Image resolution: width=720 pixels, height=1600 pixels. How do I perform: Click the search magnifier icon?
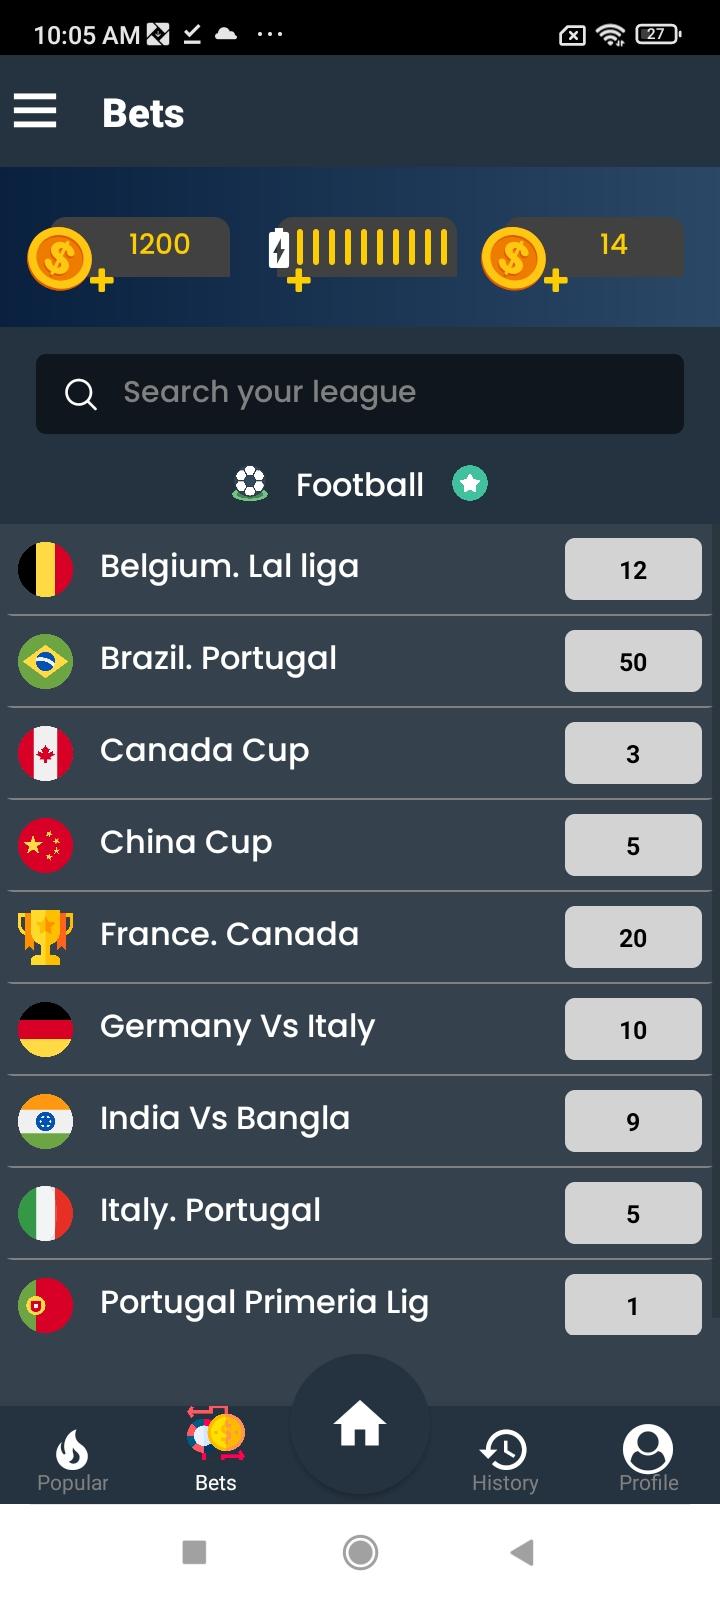[x=81, y=394]
